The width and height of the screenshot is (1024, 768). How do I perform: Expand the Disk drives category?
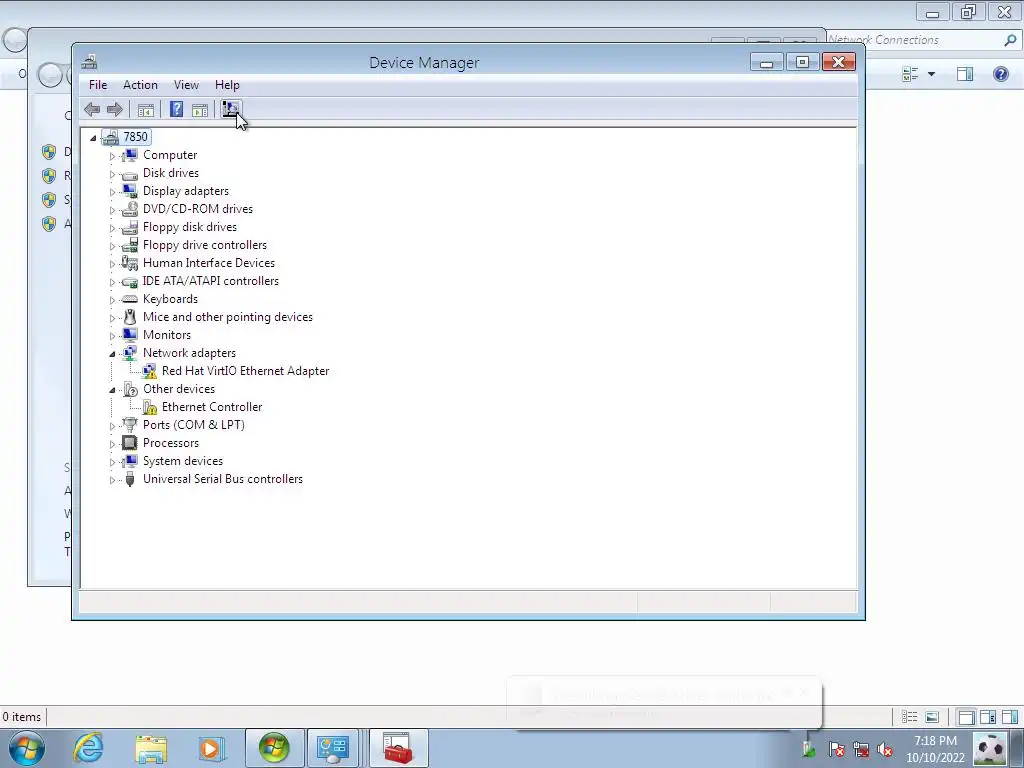point(112,174)
